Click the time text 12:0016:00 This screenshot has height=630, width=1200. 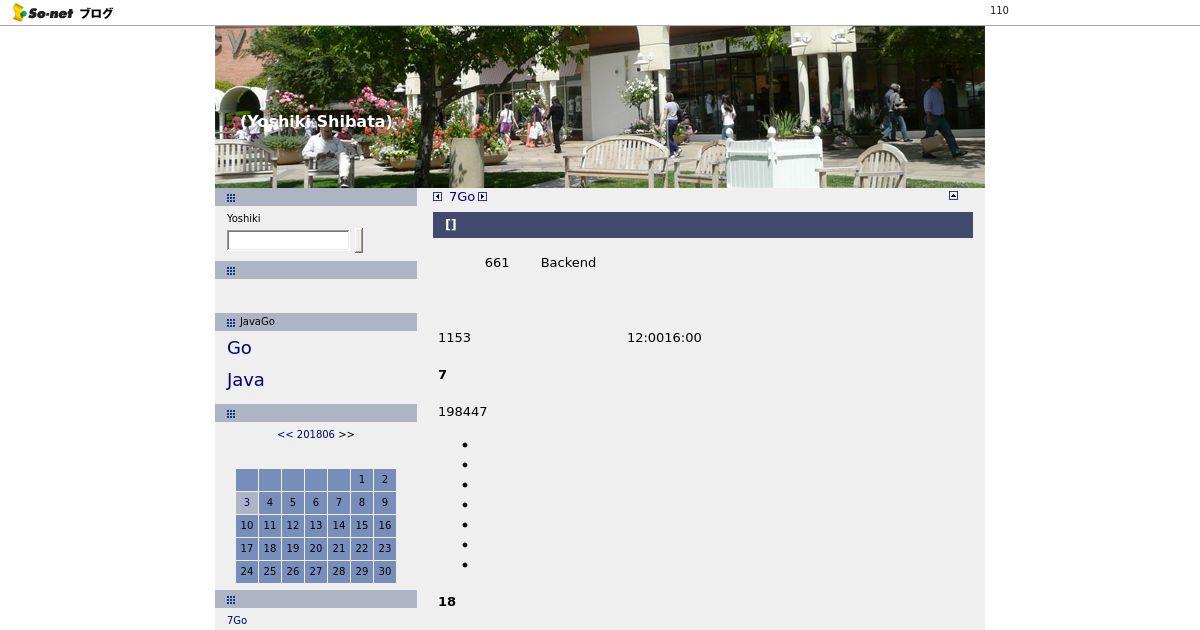point(664,338)
